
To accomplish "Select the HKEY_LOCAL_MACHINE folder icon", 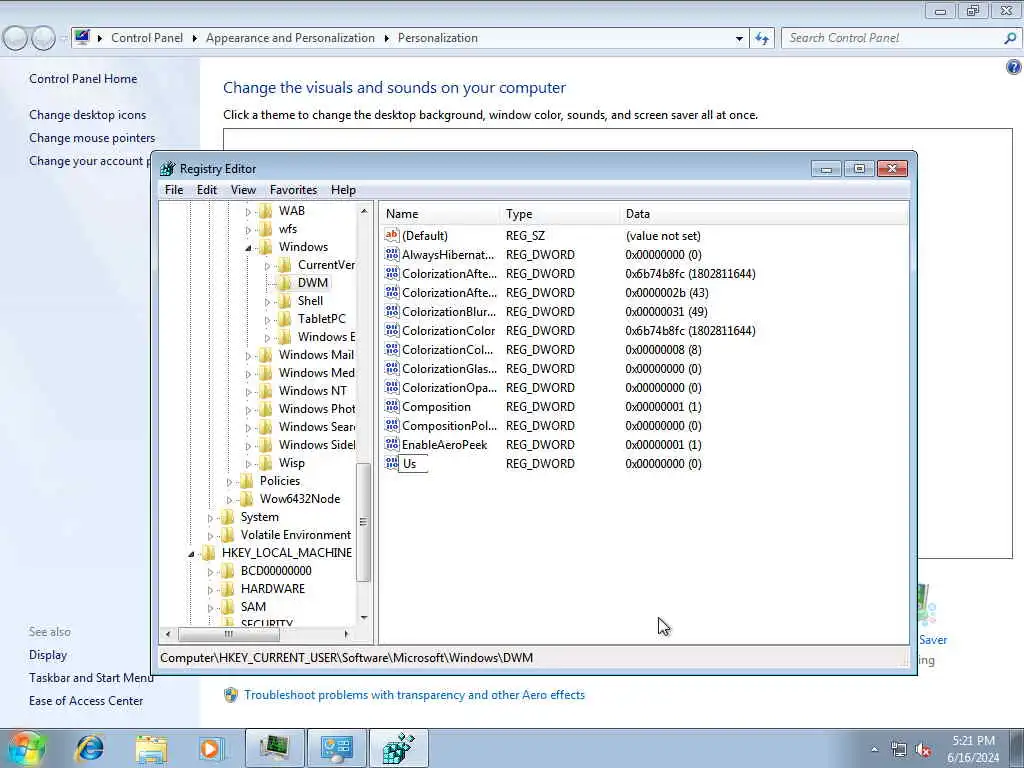I will (x=208, y=552).
